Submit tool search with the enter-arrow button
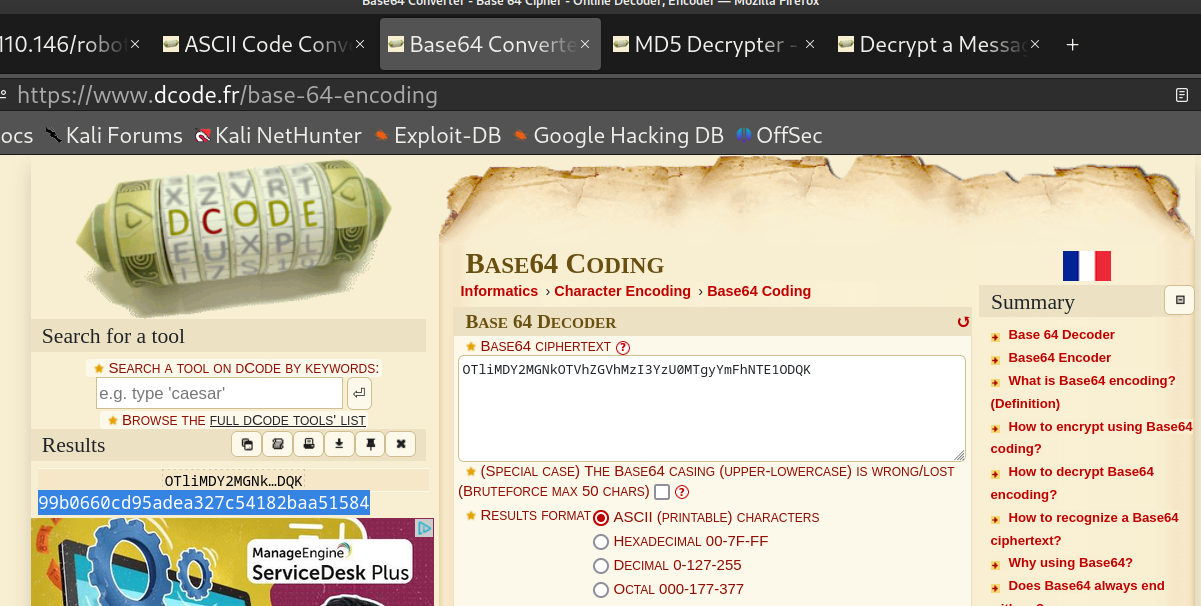The width and height of the screenshot is (1201, 606). click(x=359, y=393)
